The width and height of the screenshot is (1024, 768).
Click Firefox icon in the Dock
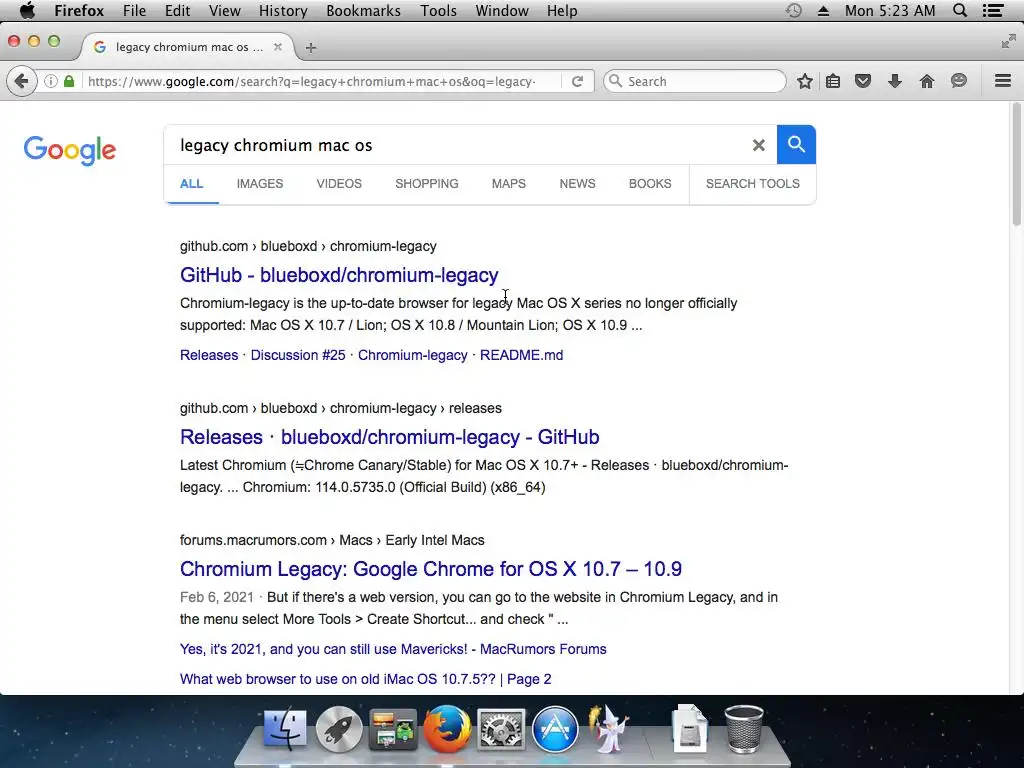447,729
